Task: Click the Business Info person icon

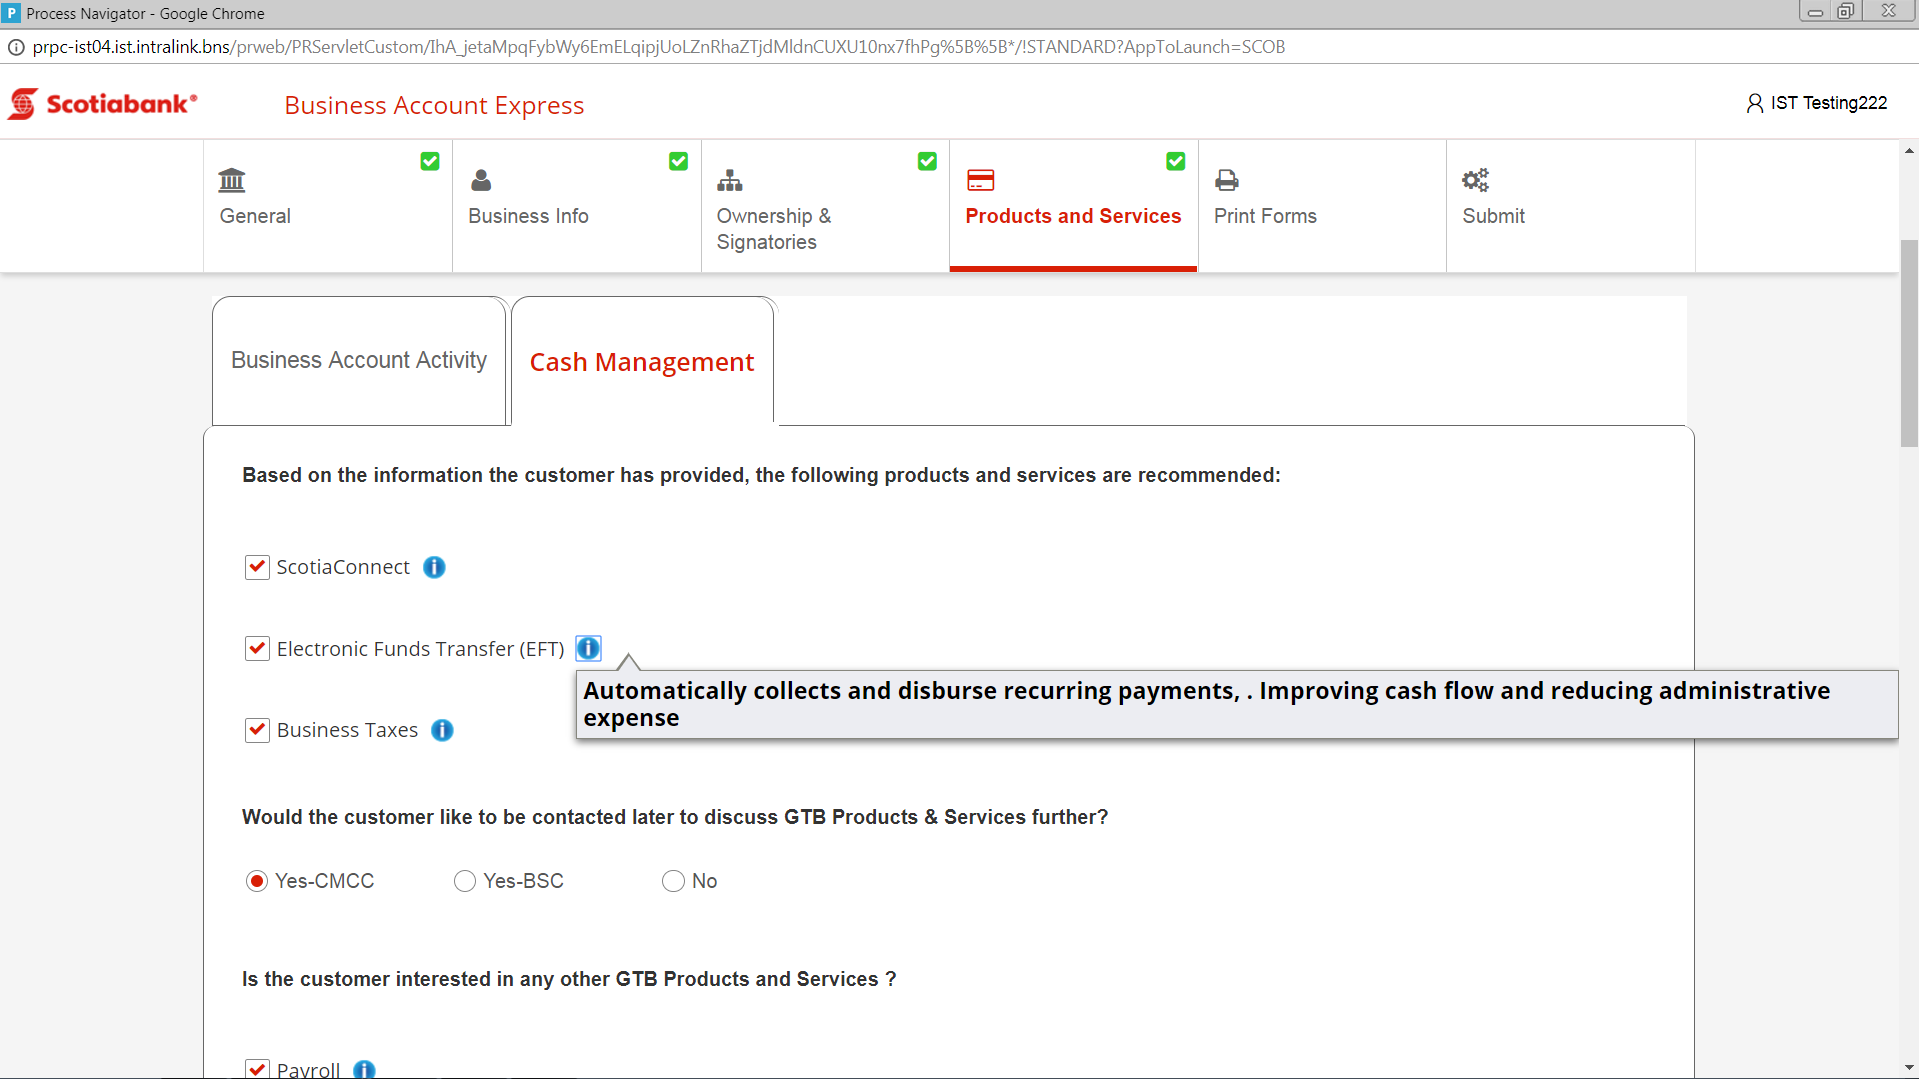Action: click(x=481, y=180)
